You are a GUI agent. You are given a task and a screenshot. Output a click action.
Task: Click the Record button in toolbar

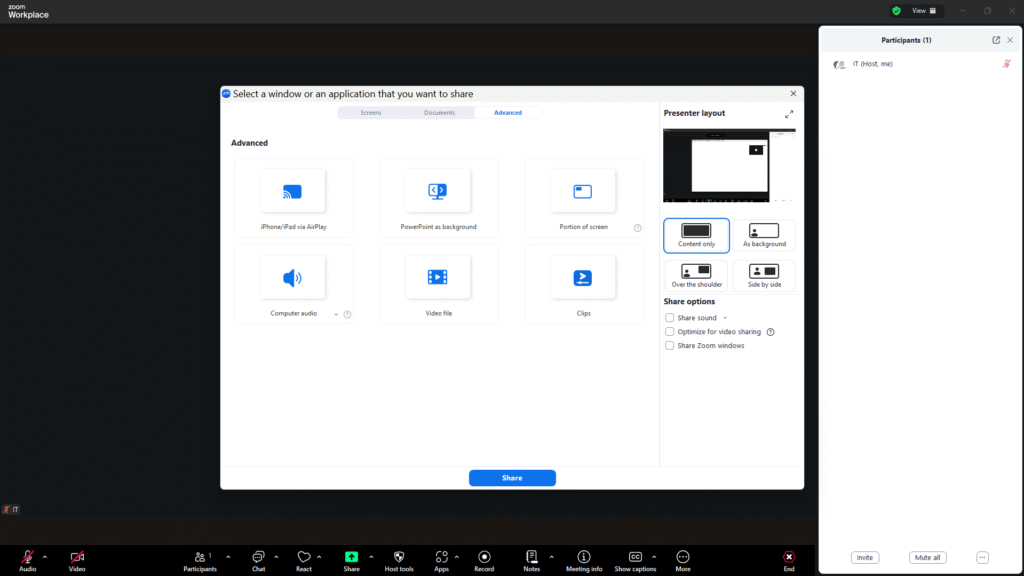coord(484,561)
